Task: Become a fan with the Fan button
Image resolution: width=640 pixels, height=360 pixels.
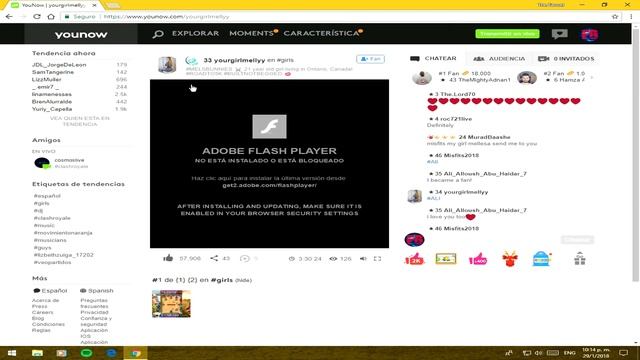Action: pyautogui.click(x=370, y=59)
